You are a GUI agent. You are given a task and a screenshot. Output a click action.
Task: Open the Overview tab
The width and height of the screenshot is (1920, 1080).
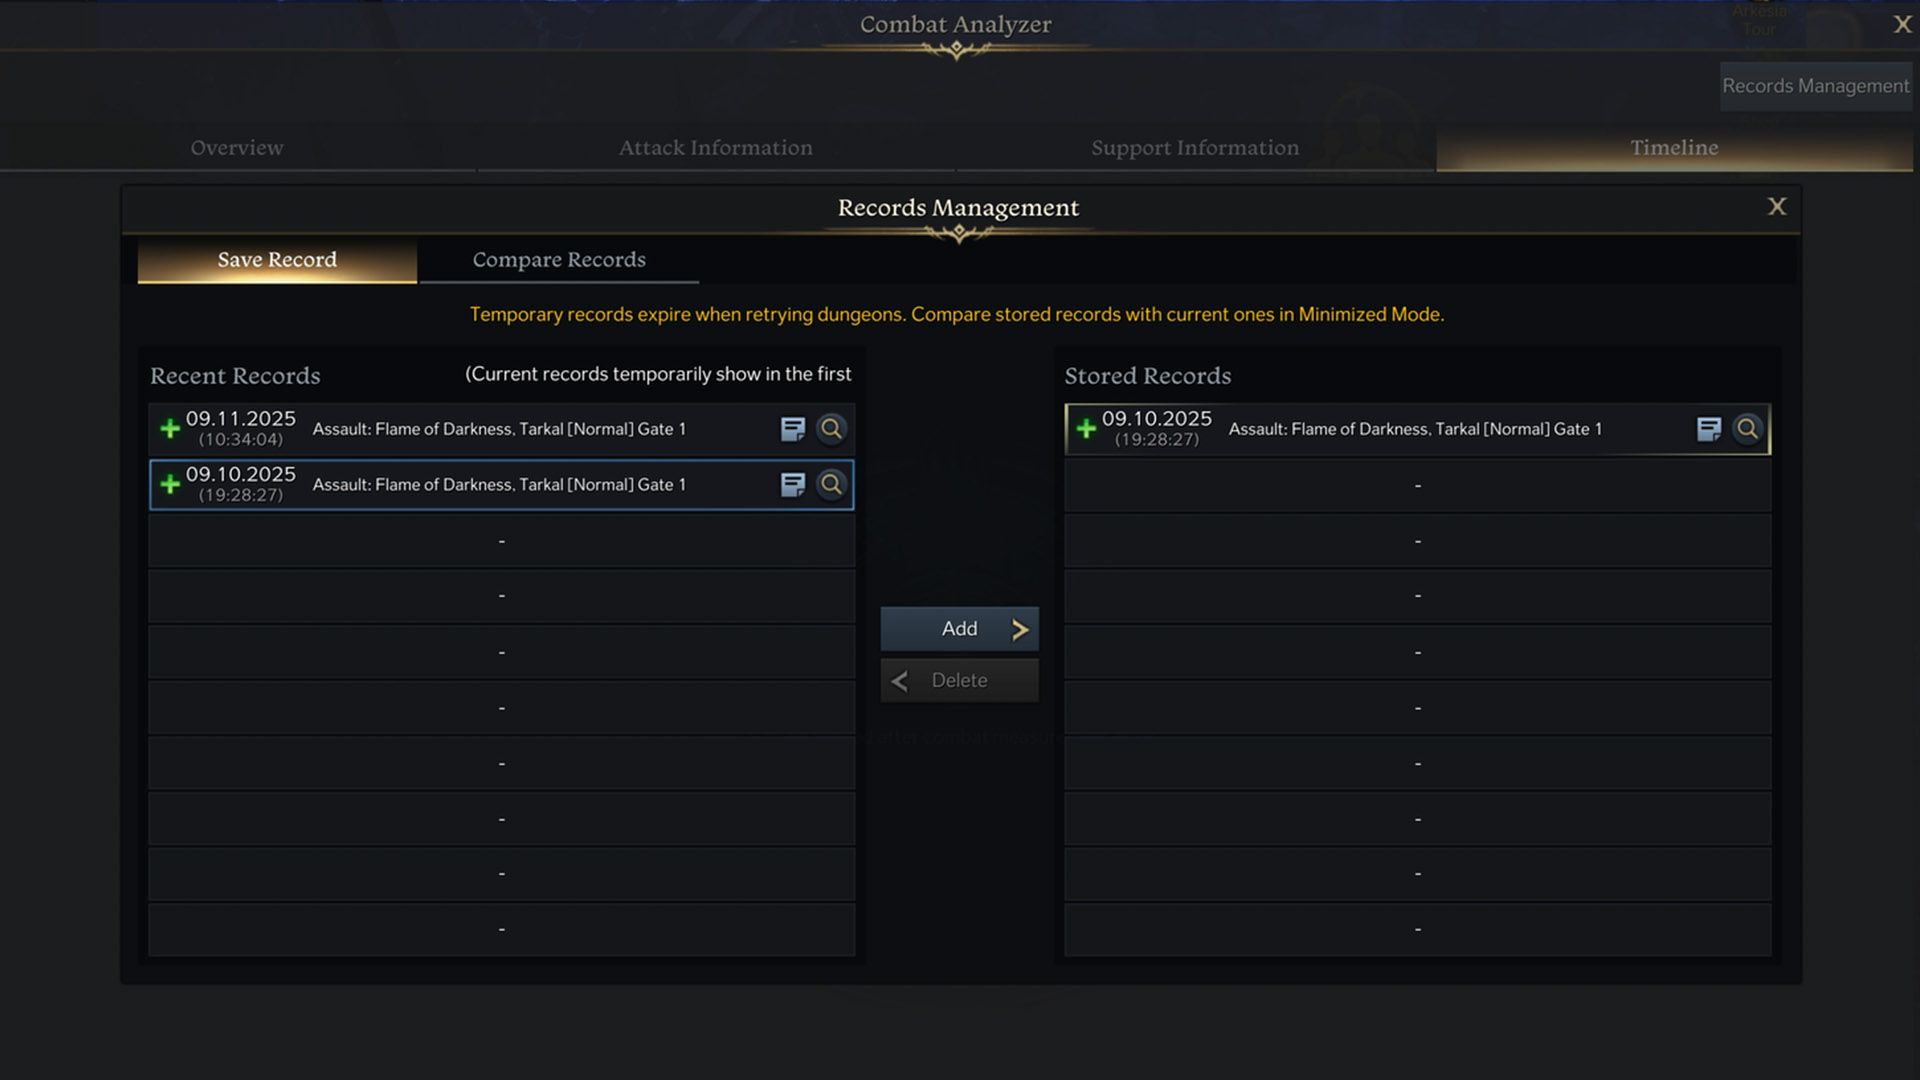(237, 148)
